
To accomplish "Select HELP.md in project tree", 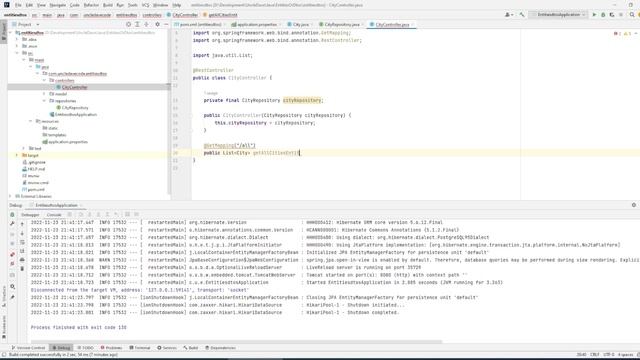I will (x=36, y=169).
